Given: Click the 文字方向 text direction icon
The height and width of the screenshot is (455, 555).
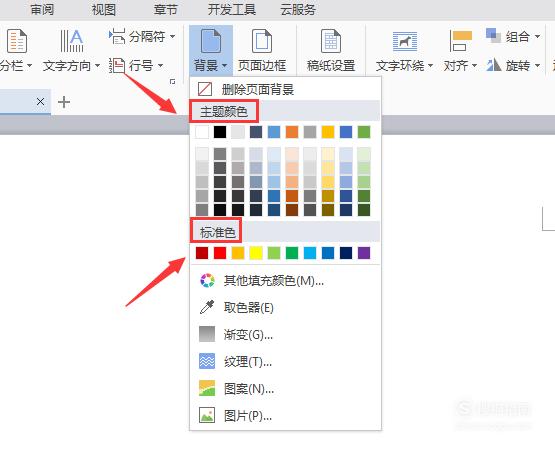Looking at the screenshot, I should [72, 41].
